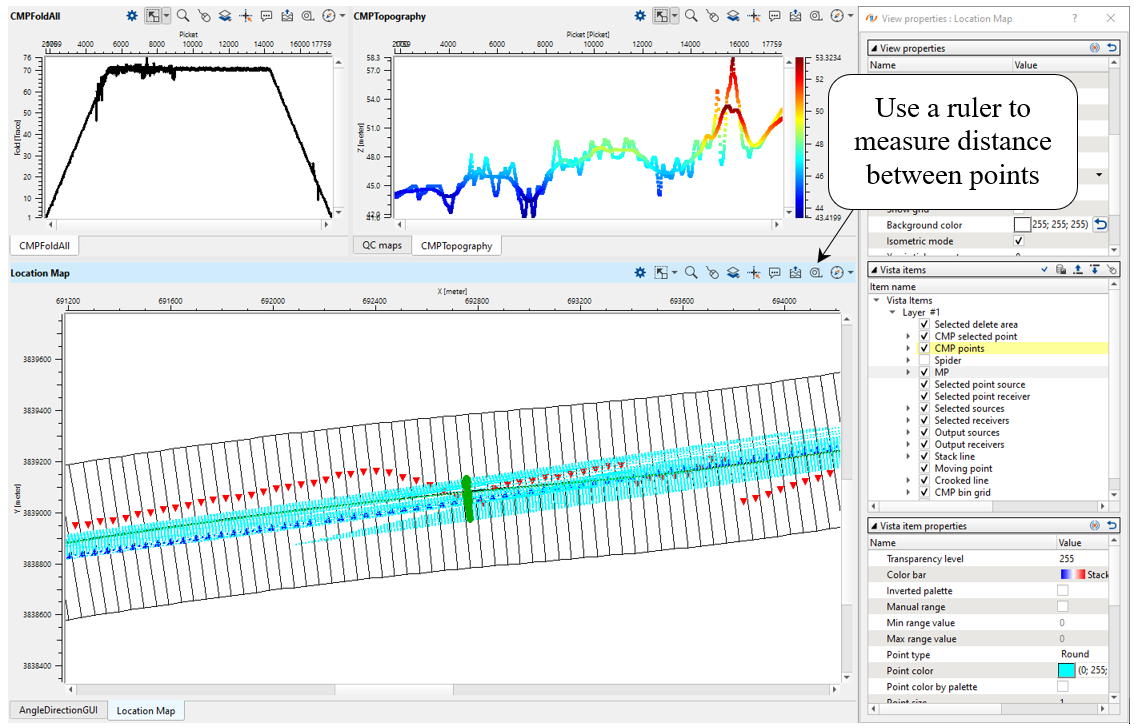This screenshot has height=728, width=1134.
Task: Select the Crooked line tree item
Action: click(x=960, y=480)
